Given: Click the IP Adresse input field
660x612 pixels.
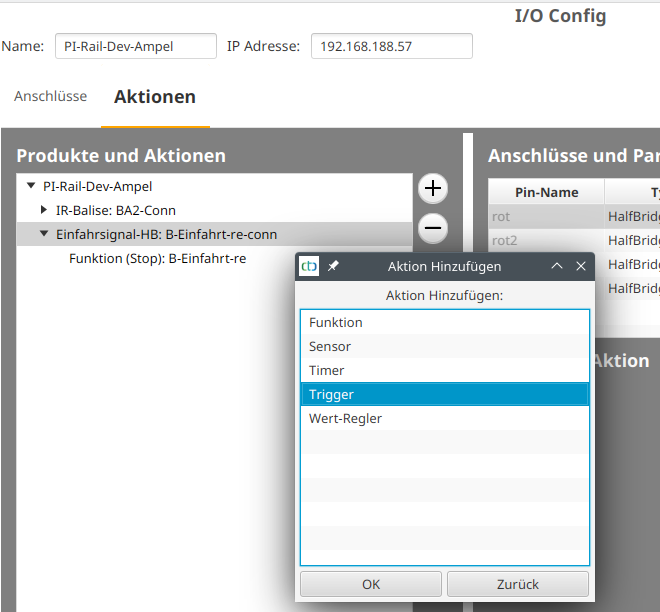Looking at the screenshot, I should click(391, 47).
